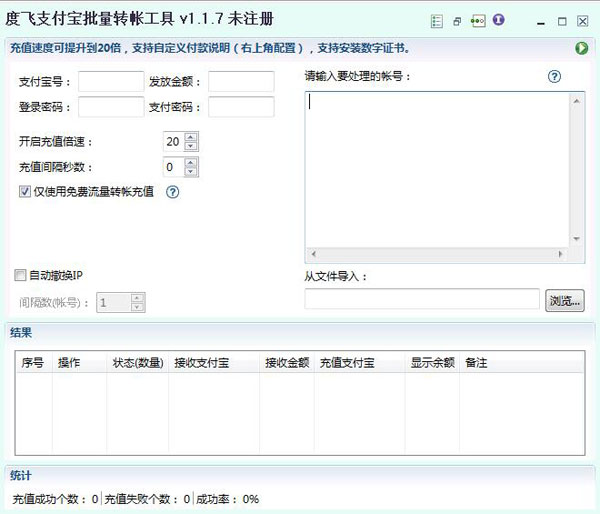Click the 充值间隔秒数 value field showing 0

click(x=174, y=167)
